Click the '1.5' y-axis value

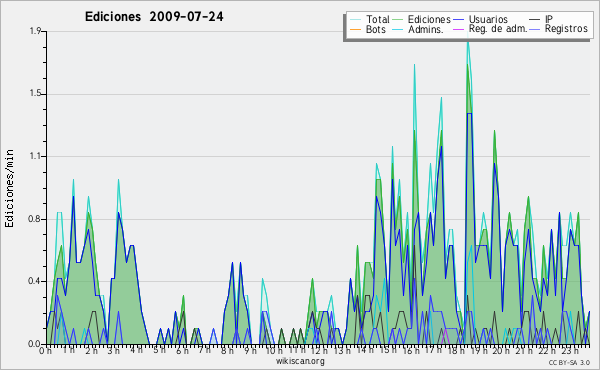coord(35,94)
